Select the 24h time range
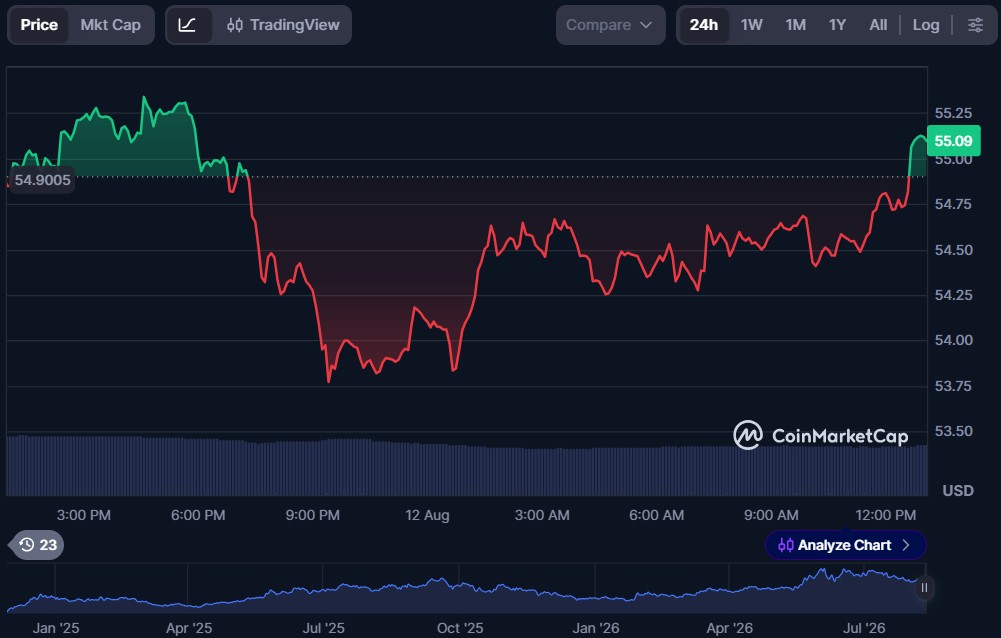This screenshot has height=638, width=1001. coord(704,25)
